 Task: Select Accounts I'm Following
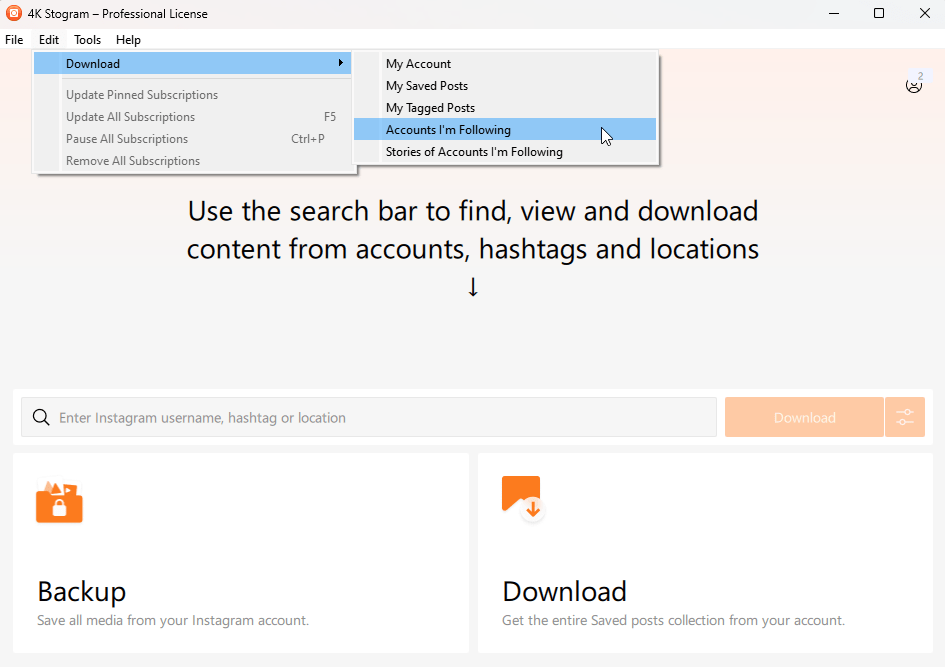(x=505, y=130)
